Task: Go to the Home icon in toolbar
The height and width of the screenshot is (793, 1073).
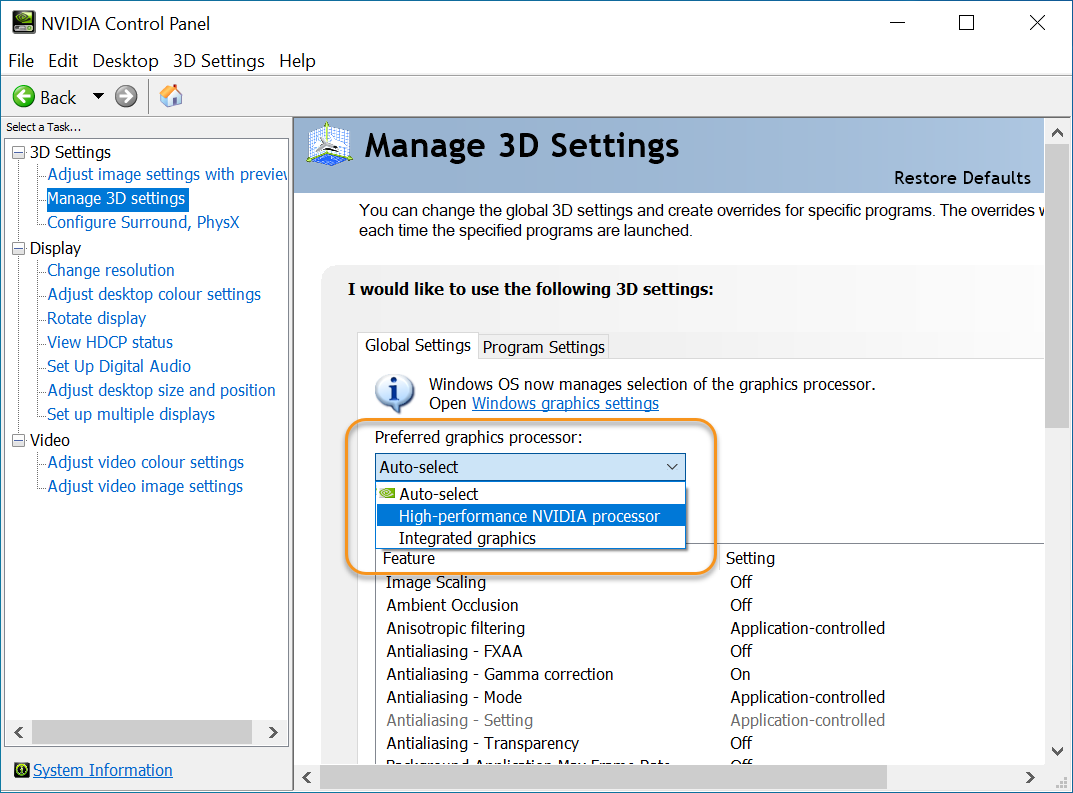Action: [x=171, y=96]
